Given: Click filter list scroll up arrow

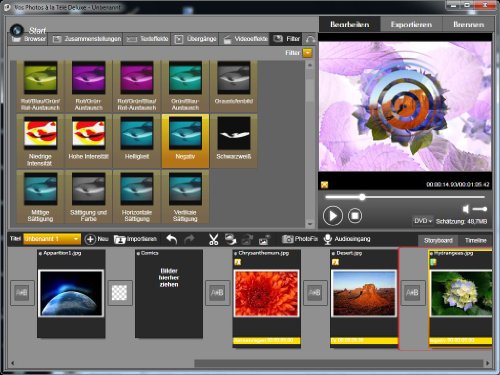Looking at the screenshot, I should tap(310, 65).
